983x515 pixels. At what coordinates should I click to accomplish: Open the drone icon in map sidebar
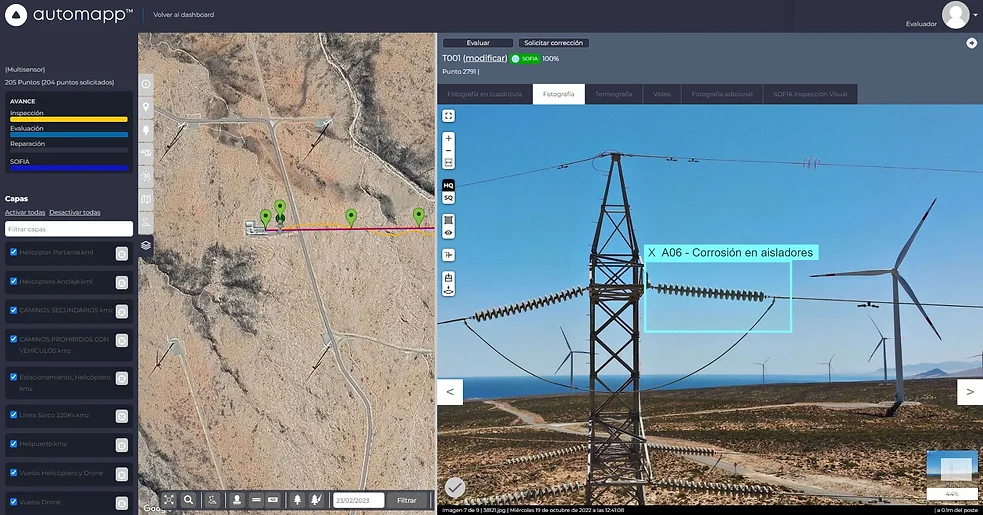(x=145, y=153)
